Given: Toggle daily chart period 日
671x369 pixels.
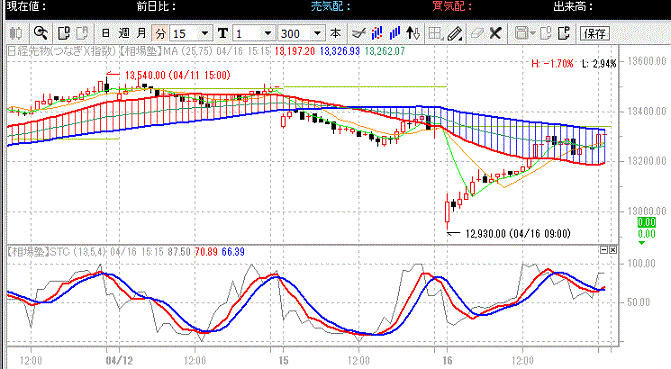Looking at the screenshot, I should click(x=105, y=33).
